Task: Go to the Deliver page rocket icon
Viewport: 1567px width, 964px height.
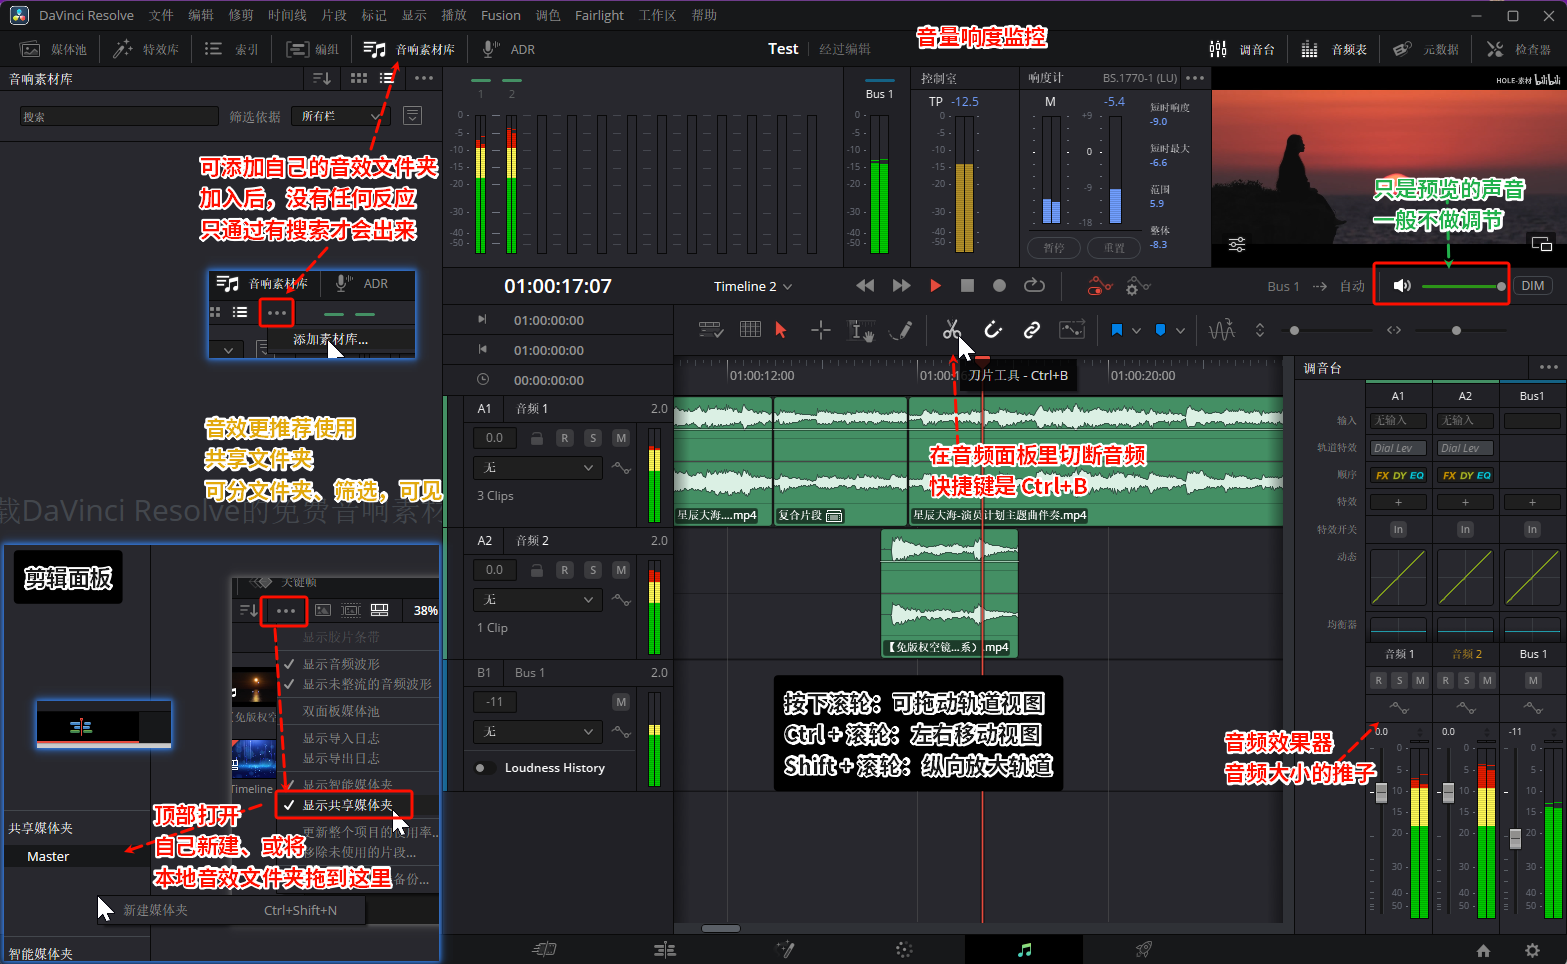Action: pyautogui.click(x=1144, y=949)
